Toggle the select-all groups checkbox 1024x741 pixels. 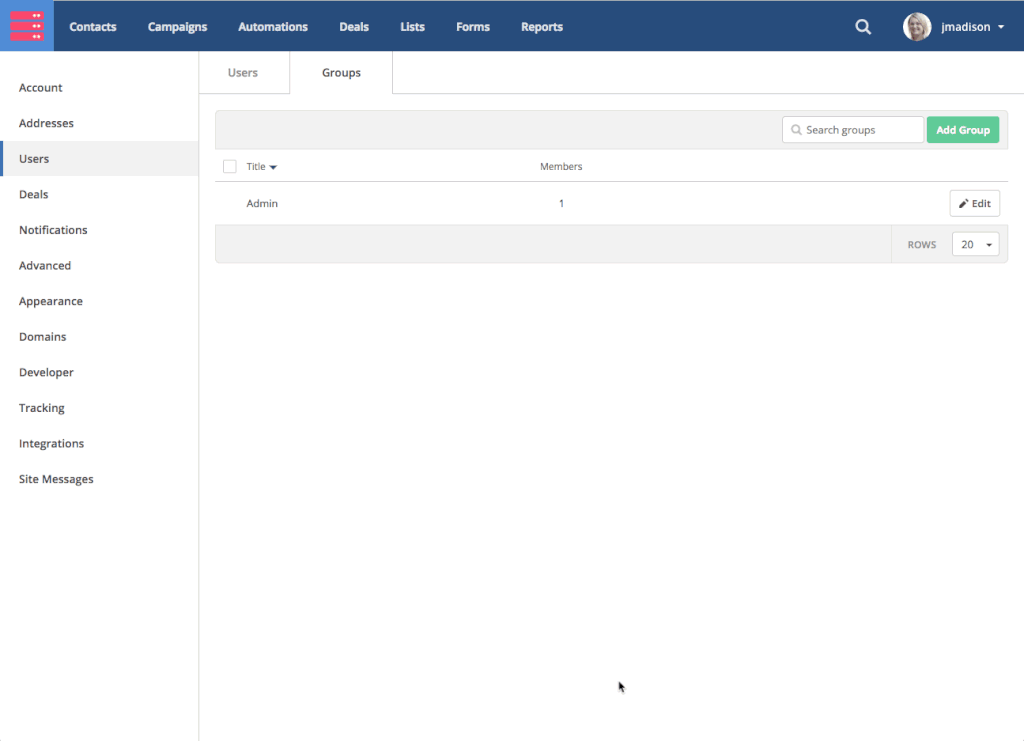[x=230, y=167]
